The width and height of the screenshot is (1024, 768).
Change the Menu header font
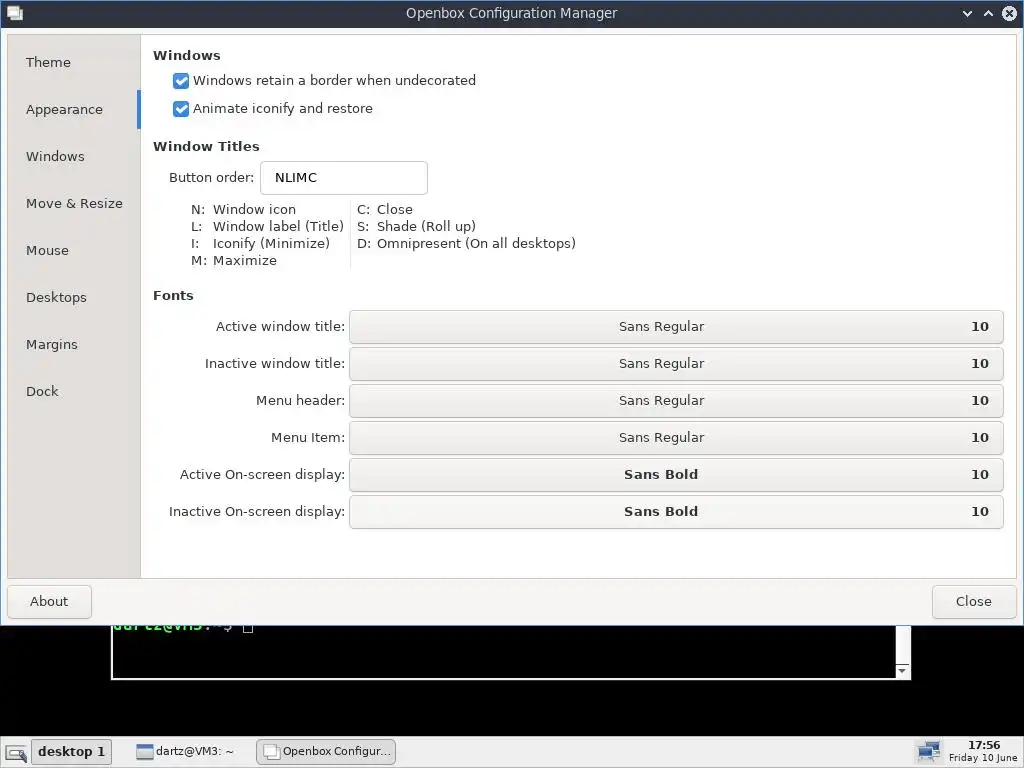click(676, 400)
